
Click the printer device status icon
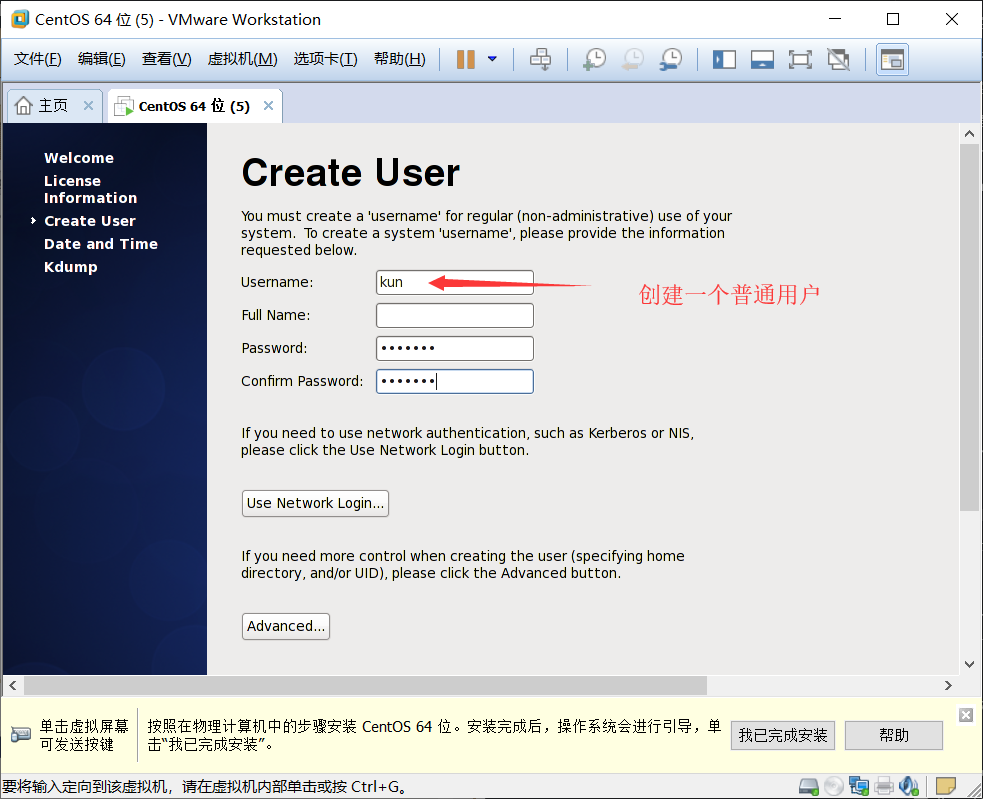883,787
